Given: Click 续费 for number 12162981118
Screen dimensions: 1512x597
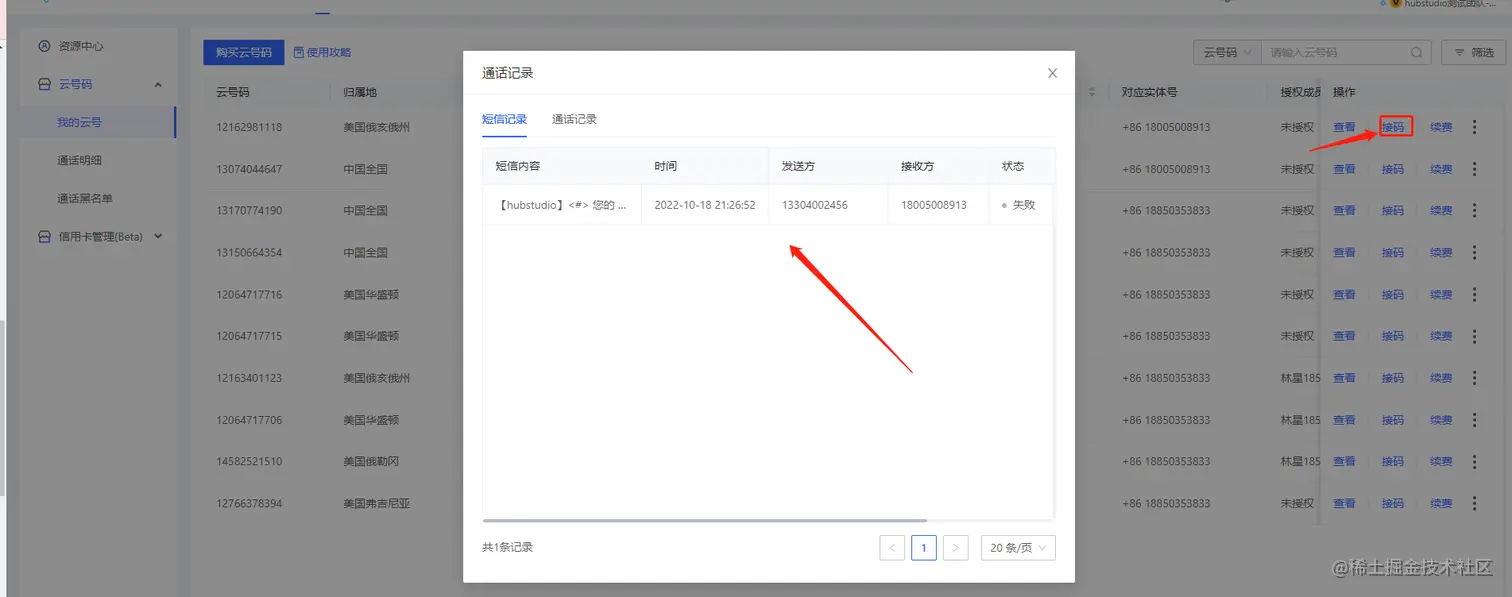Looking at the screenshot, I should (1441, 127).
